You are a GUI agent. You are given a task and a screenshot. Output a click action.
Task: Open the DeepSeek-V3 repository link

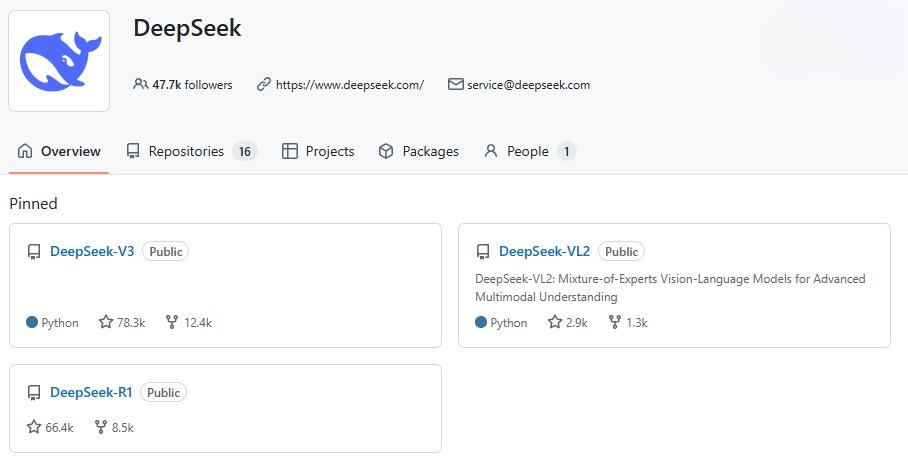point(92,251)
